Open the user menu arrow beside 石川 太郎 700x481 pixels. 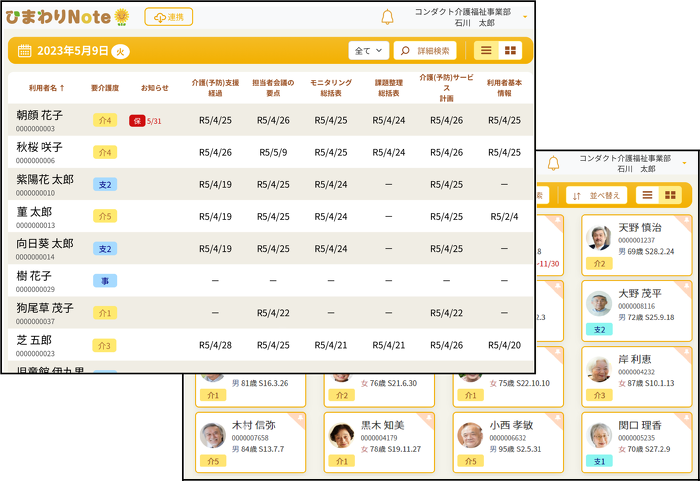pos(525,17)
